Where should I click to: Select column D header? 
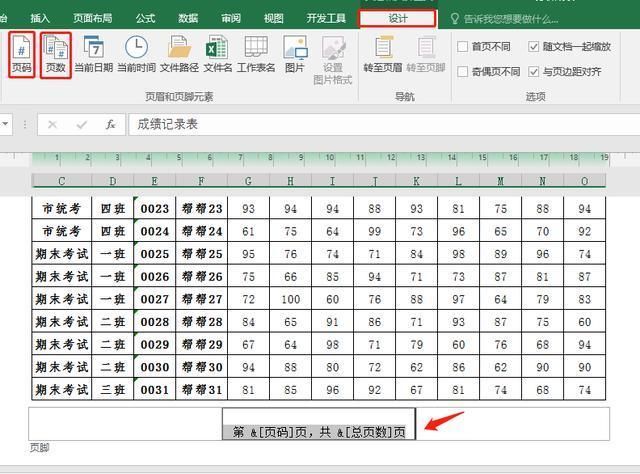pyautogui.click(x=113, y=181)
